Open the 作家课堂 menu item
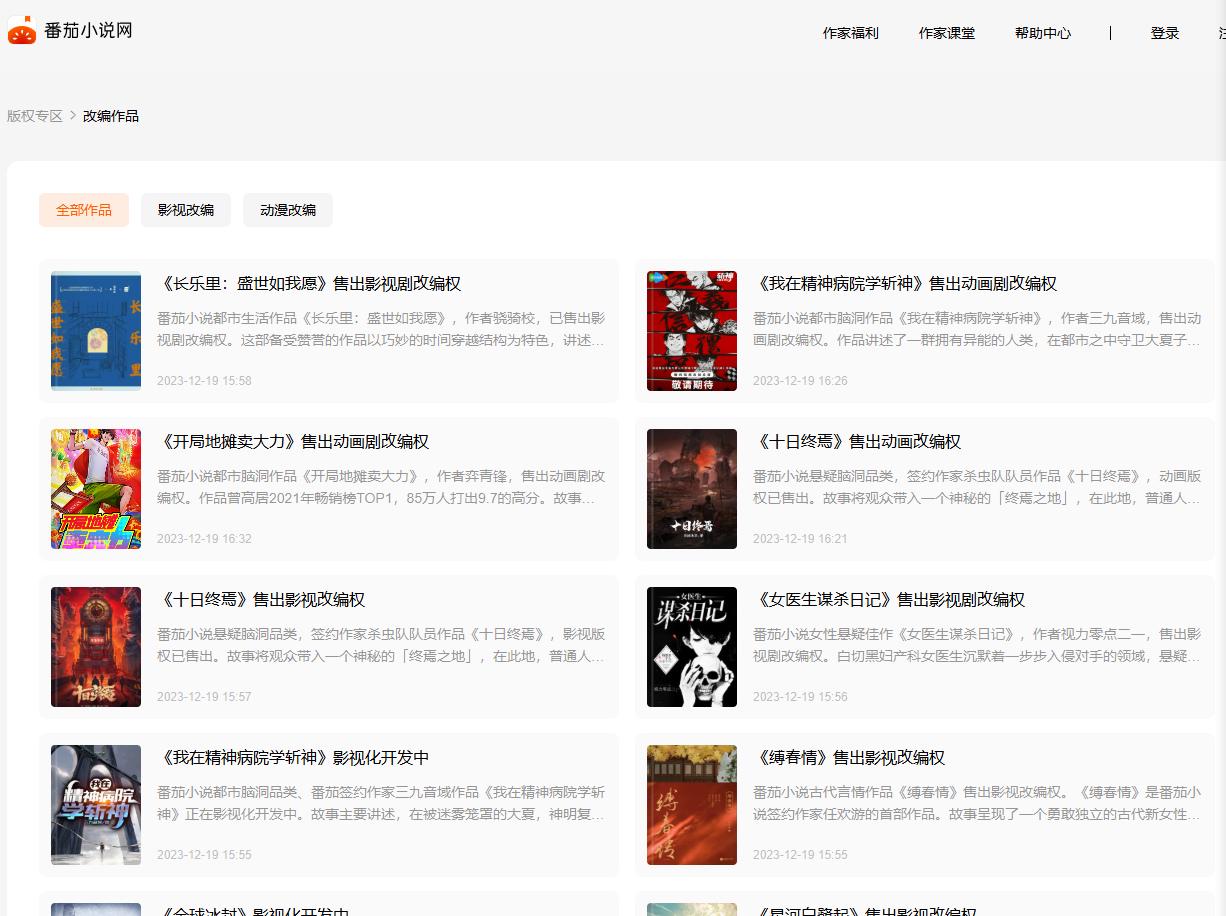Image resolution: width=1226 pixels, height=916 pixels. (x=946, y=33)
